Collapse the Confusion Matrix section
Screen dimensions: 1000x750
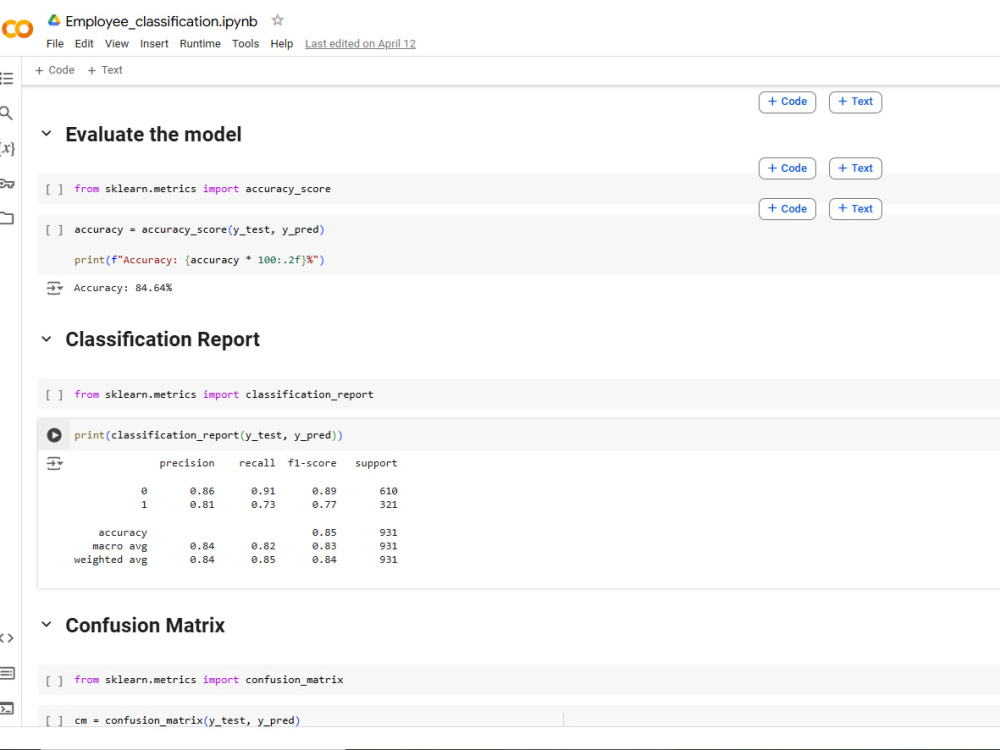[x=47, y=624]
